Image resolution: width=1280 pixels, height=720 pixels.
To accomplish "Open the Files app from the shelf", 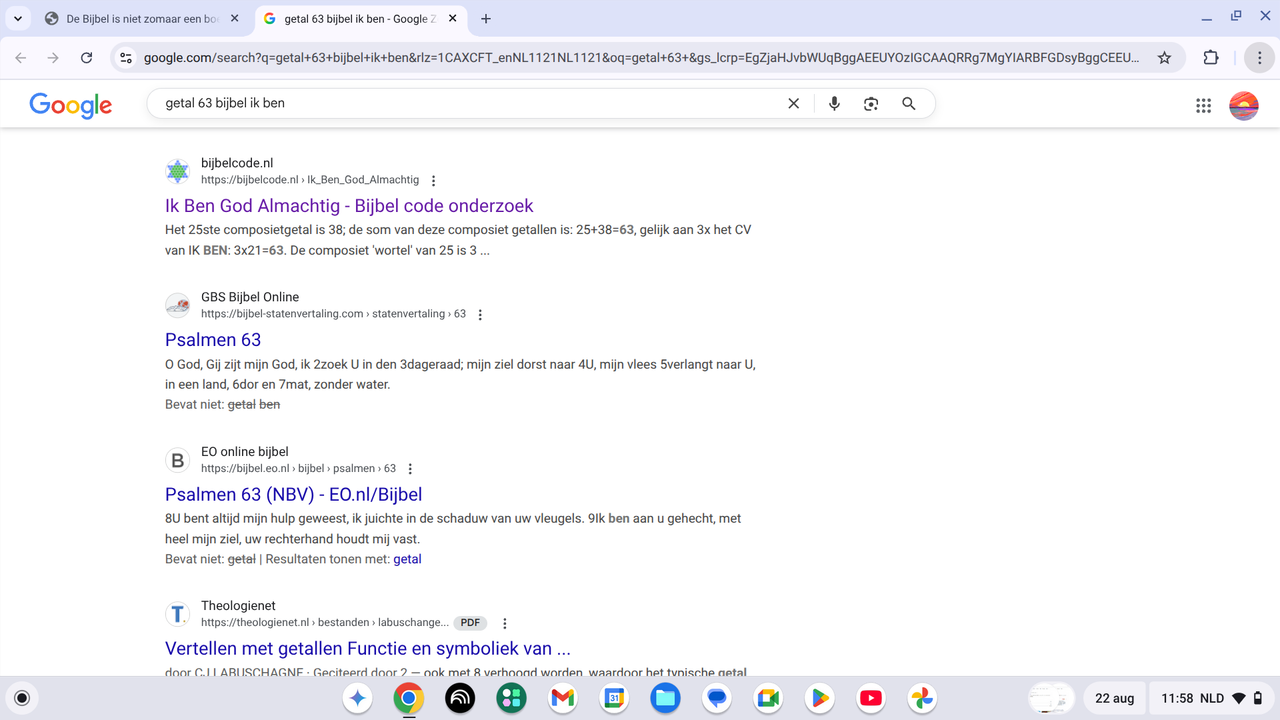I will [x=666, y=698].
